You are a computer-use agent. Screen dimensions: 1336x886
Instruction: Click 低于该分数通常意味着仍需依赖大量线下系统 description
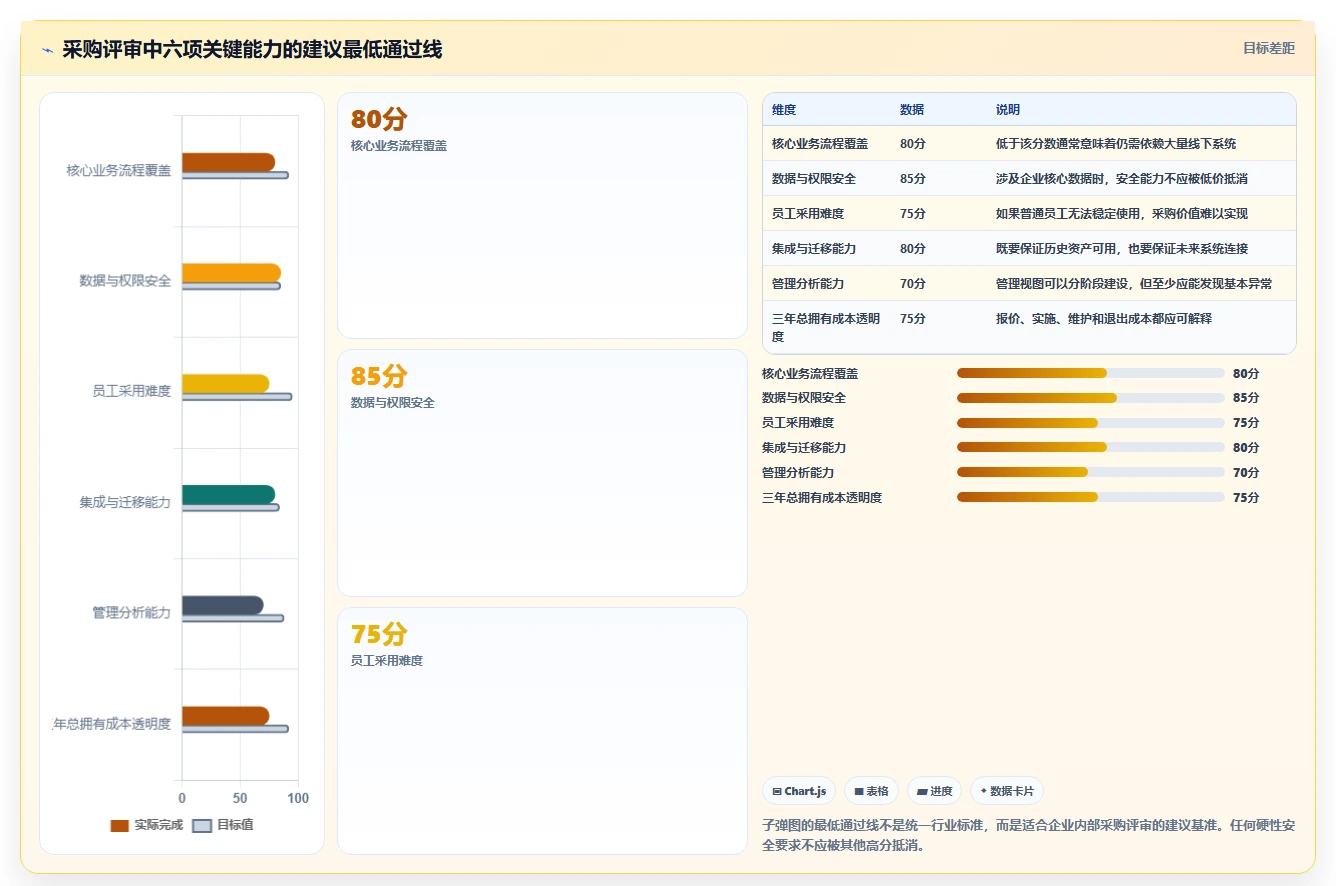click(1116, 144)
